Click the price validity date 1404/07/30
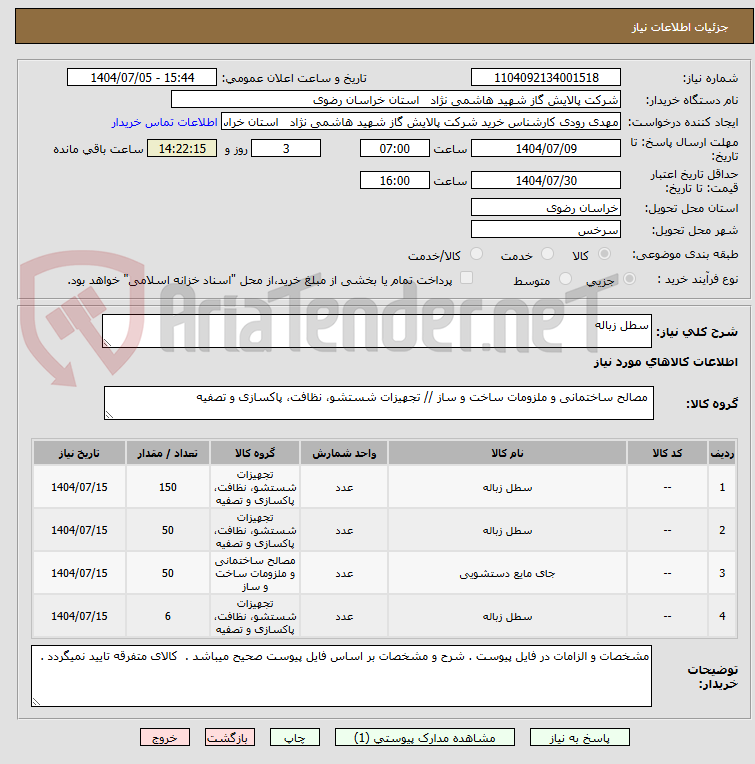This screenshot has height=764, width=755. (x=546, y=180)
